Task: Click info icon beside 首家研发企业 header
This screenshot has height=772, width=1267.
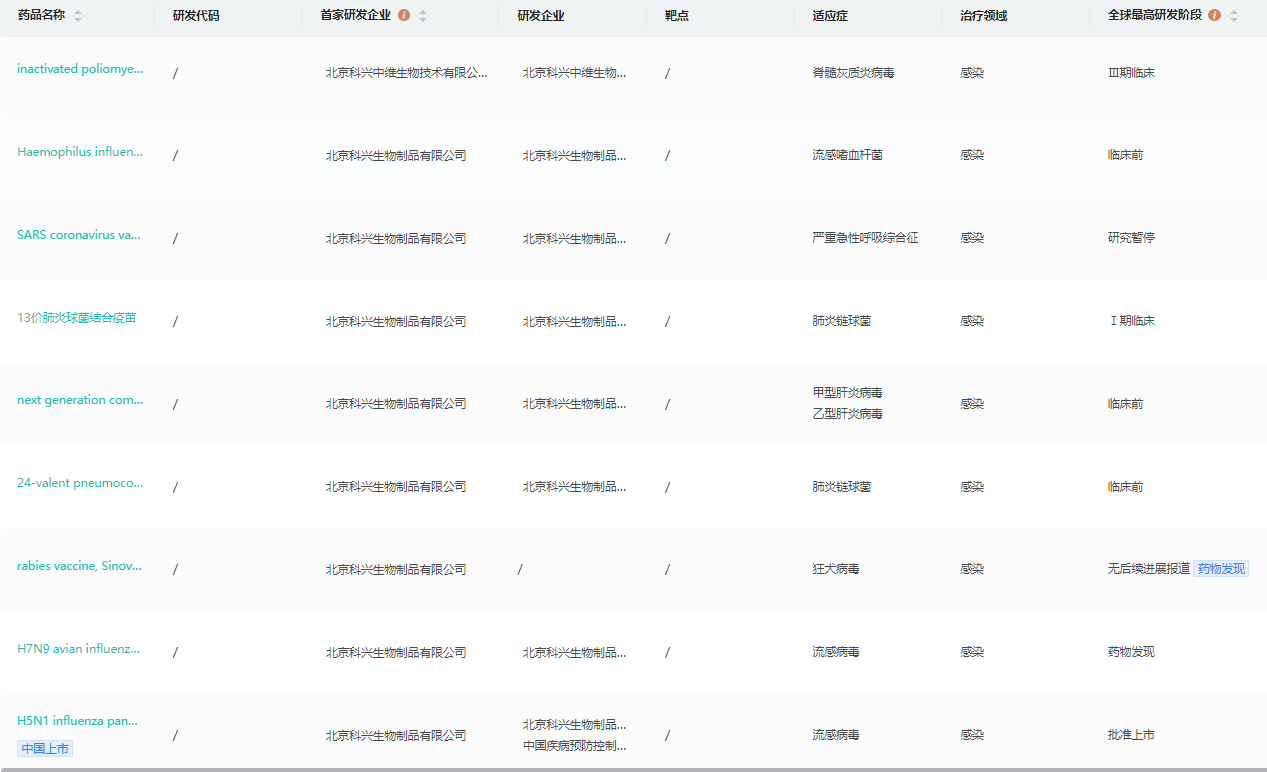Action: click(404, 15)
